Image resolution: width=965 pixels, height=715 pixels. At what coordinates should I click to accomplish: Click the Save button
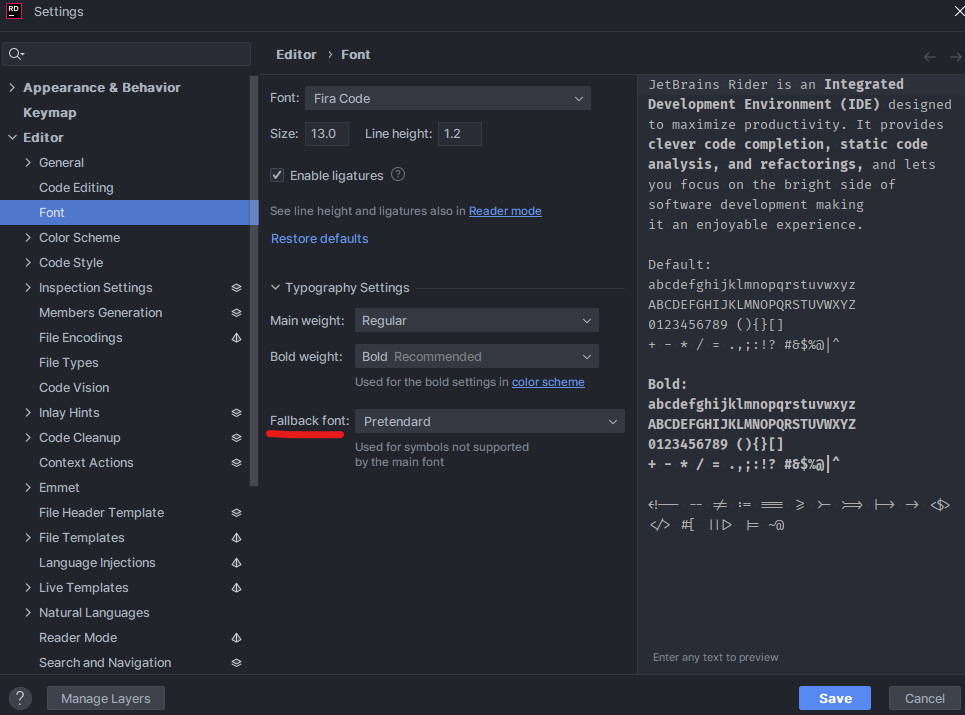click(x=835, y=698)
